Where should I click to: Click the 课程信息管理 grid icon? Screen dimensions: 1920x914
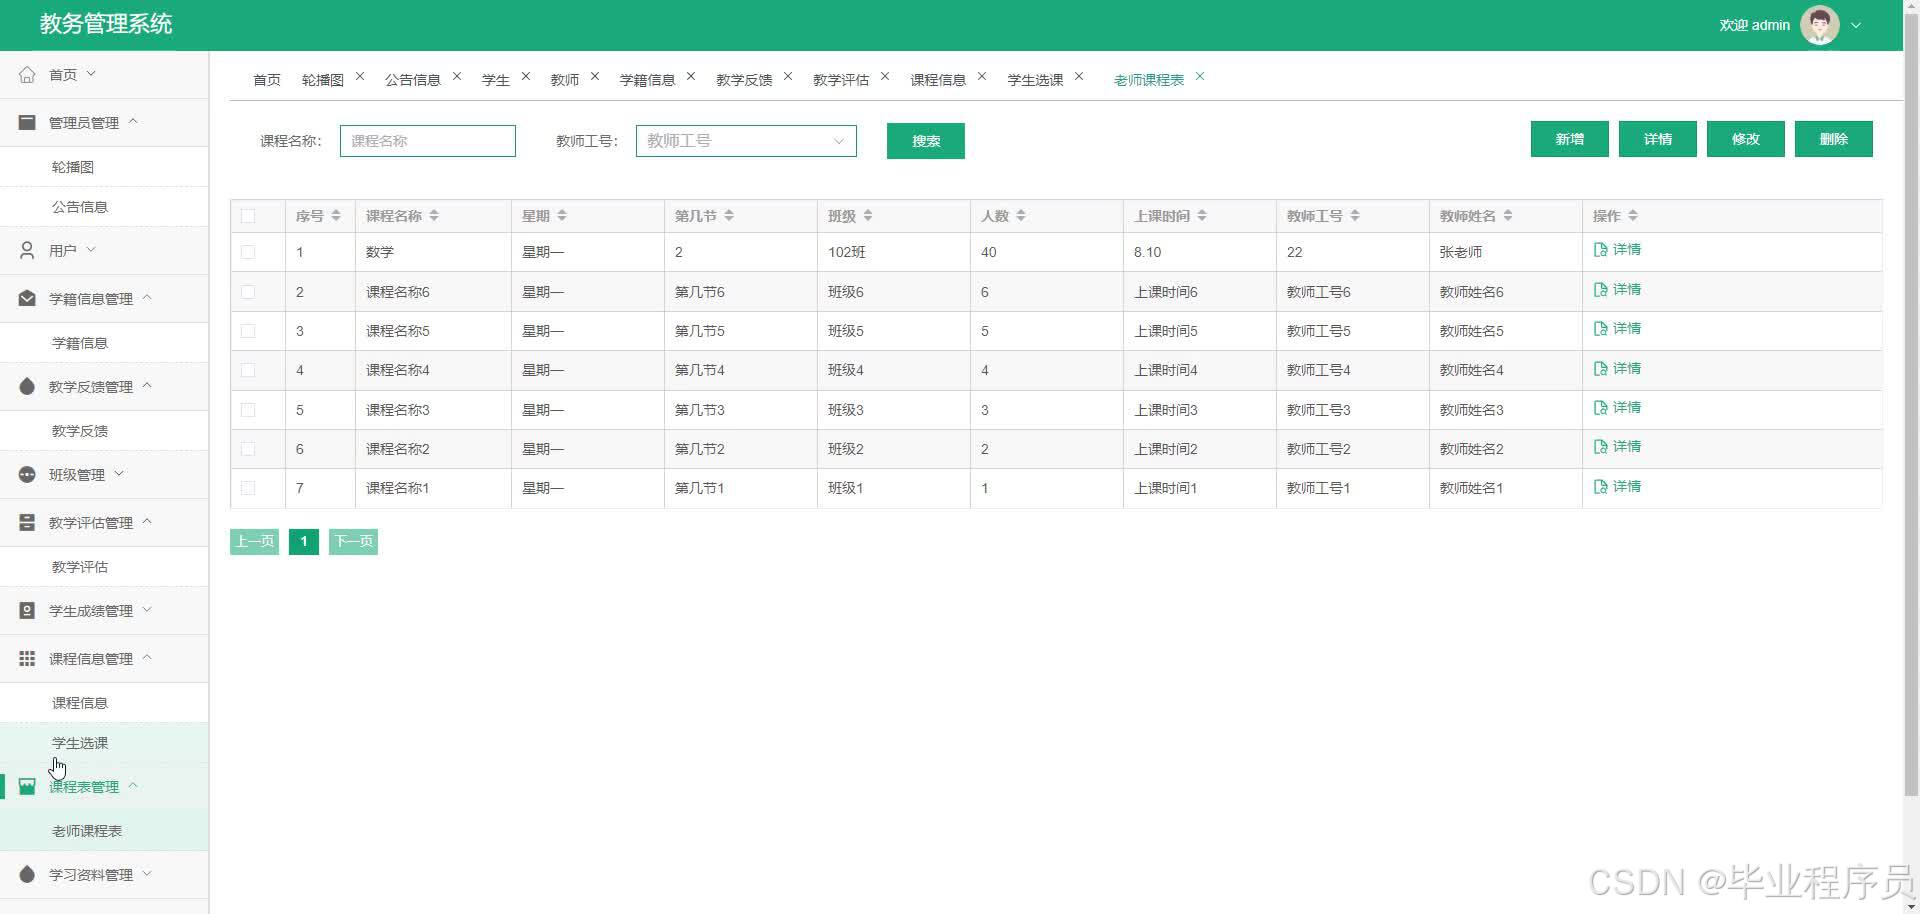tap(27, 658)
